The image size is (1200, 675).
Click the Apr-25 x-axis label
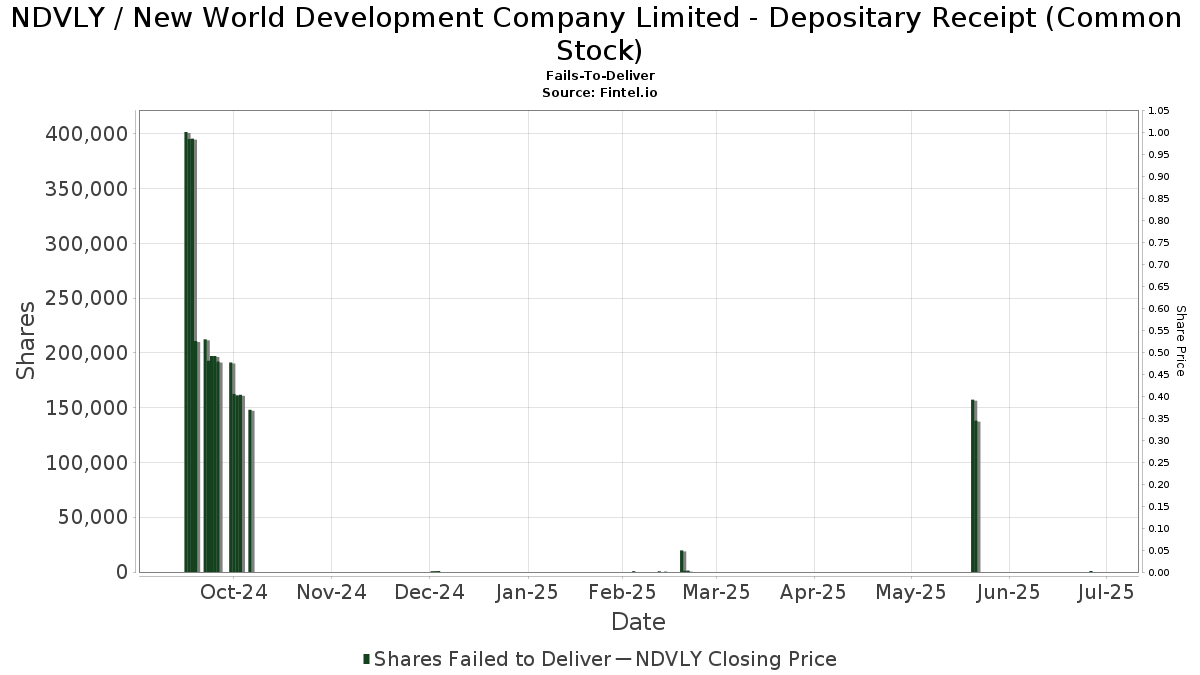813,592
